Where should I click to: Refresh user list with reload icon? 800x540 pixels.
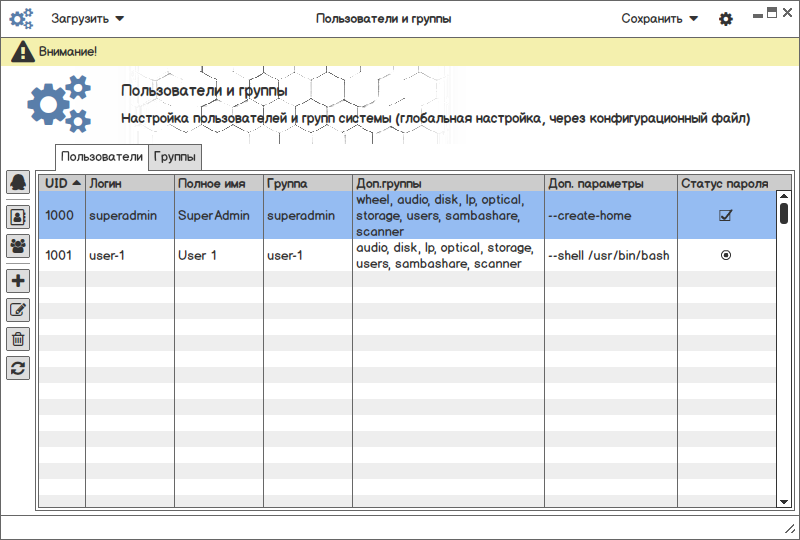click(18, 368)
